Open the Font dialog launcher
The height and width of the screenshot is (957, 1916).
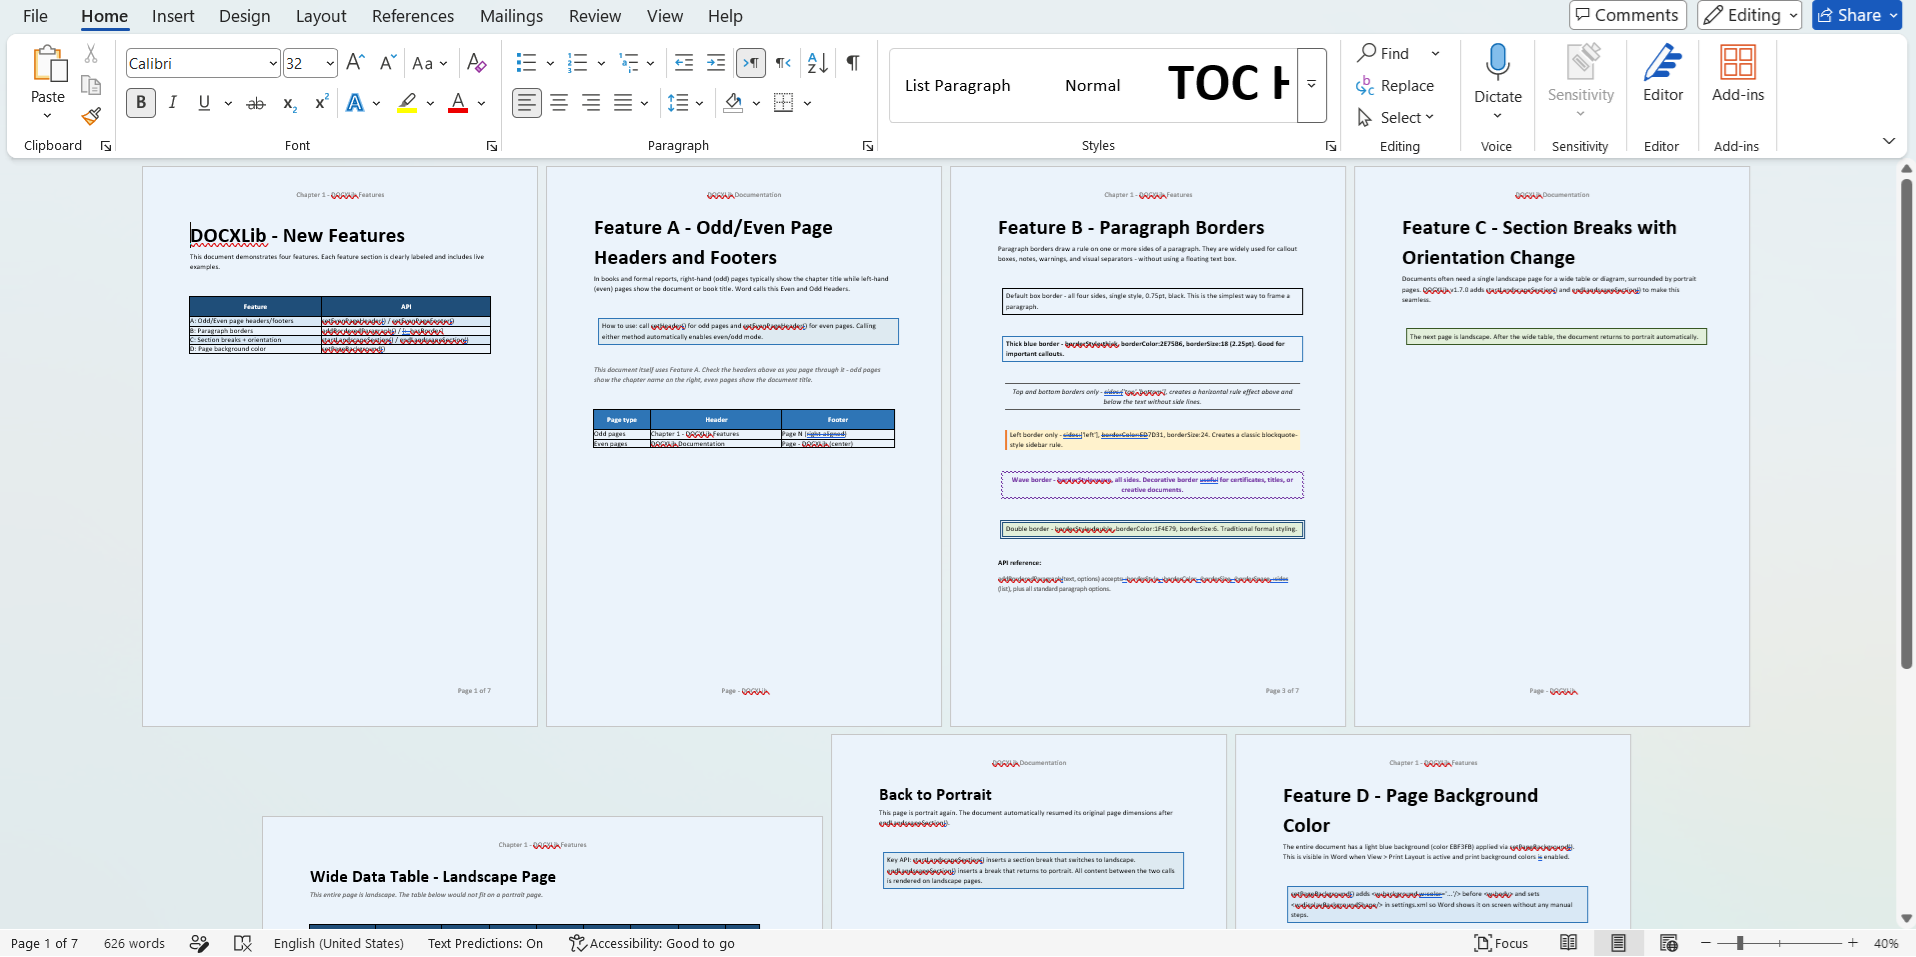coord(492,146)
